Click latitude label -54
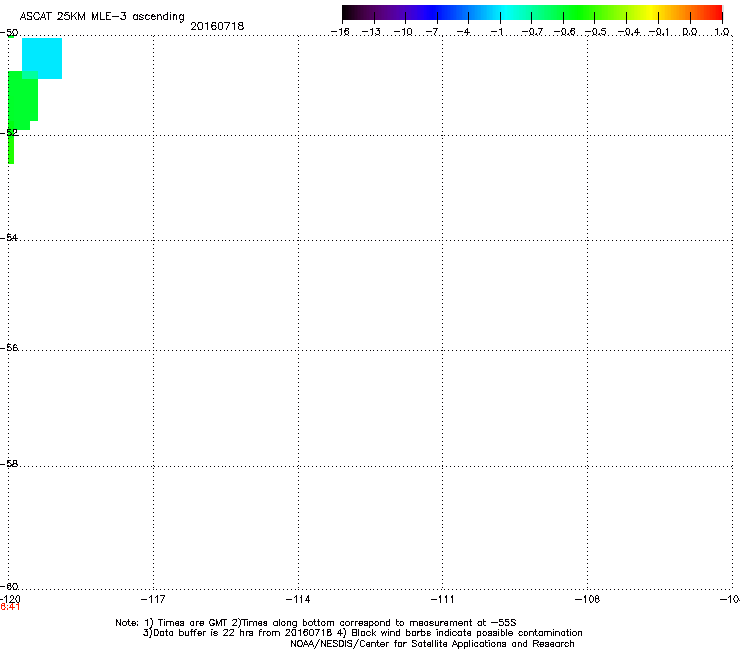 pyautogui.click(x=9, y=238)
